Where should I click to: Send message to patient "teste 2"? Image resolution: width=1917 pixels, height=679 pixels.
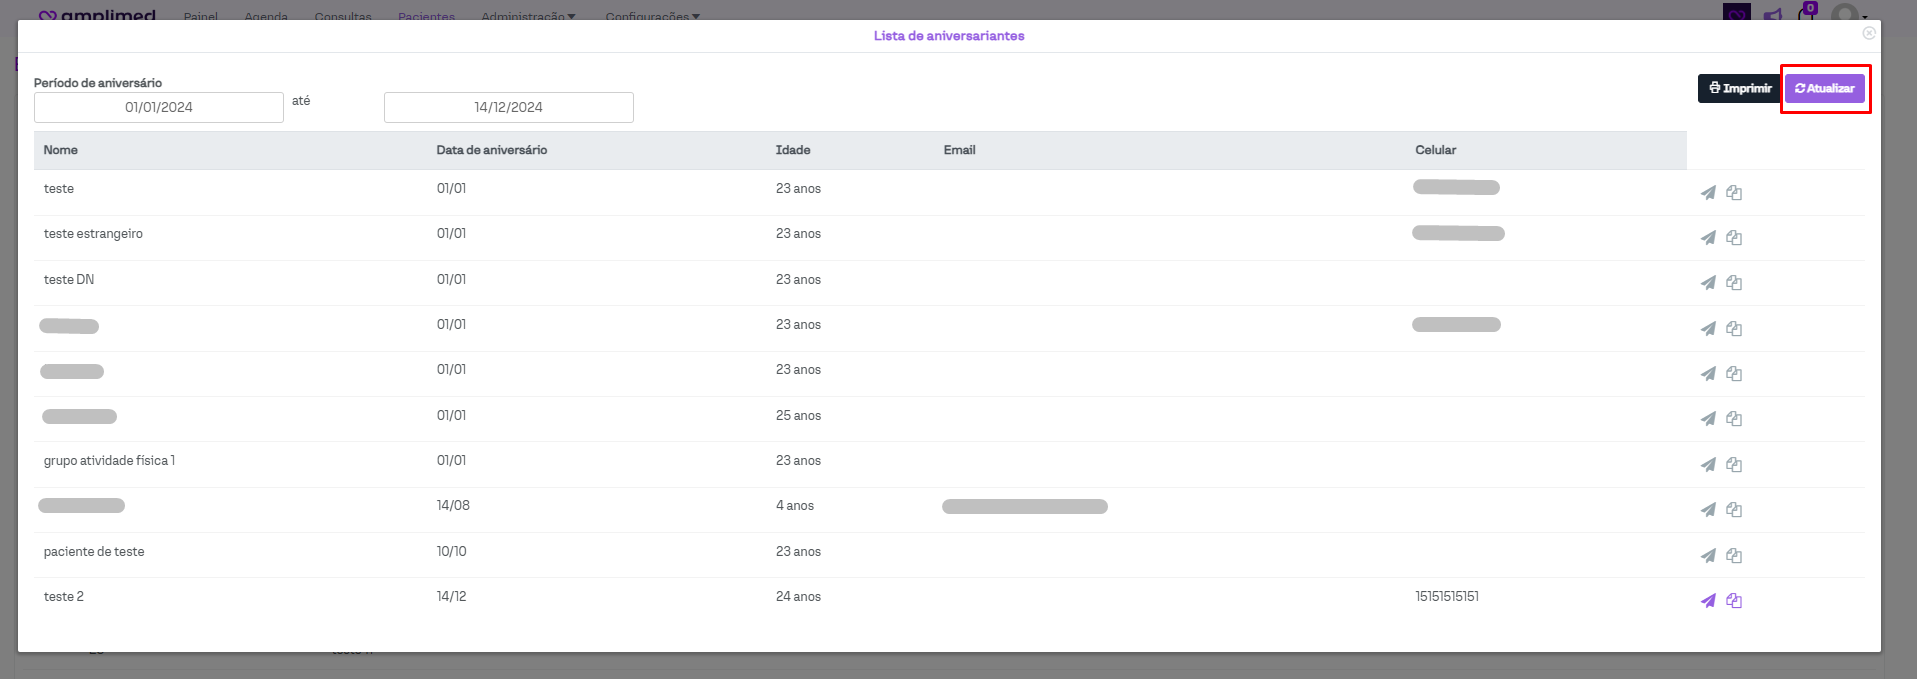[1708, 601]
